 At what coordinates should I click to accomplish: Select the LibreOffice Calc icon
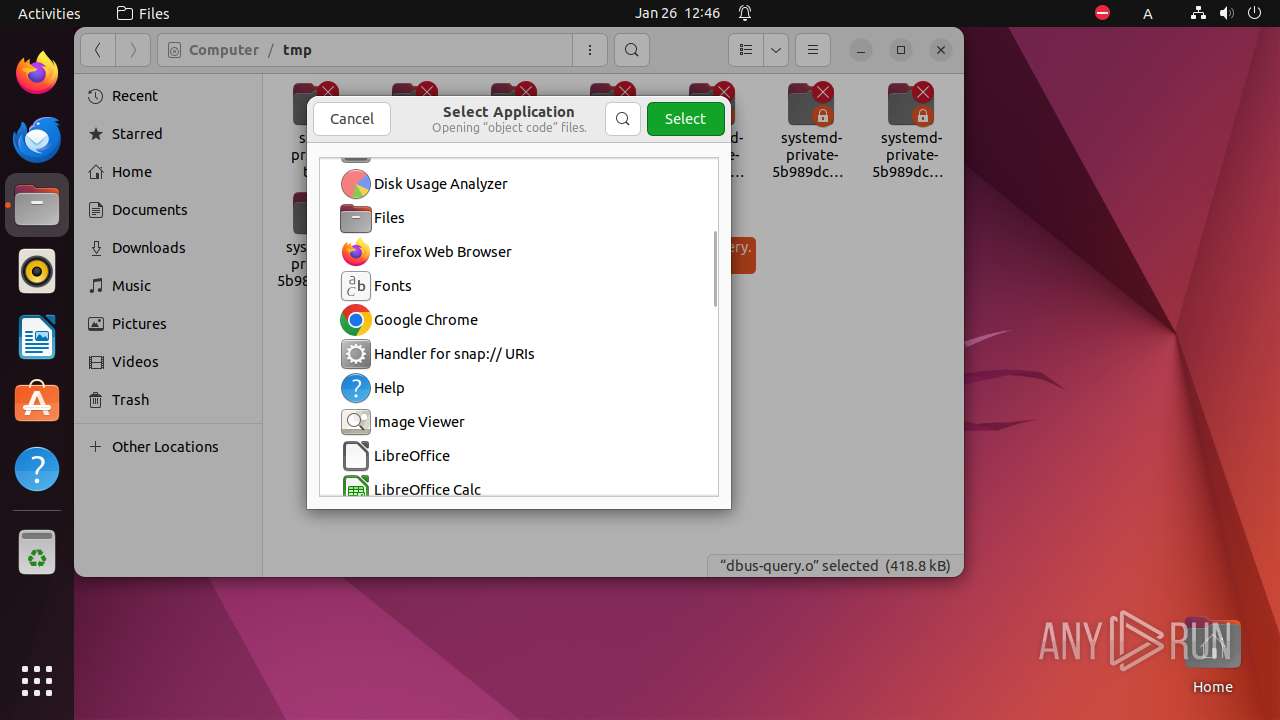click(x=355, y=487)
